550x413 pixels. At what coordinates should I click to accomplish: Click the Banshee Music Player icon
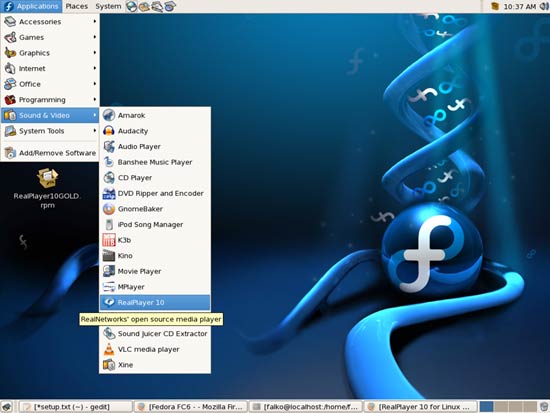[109, 162]
